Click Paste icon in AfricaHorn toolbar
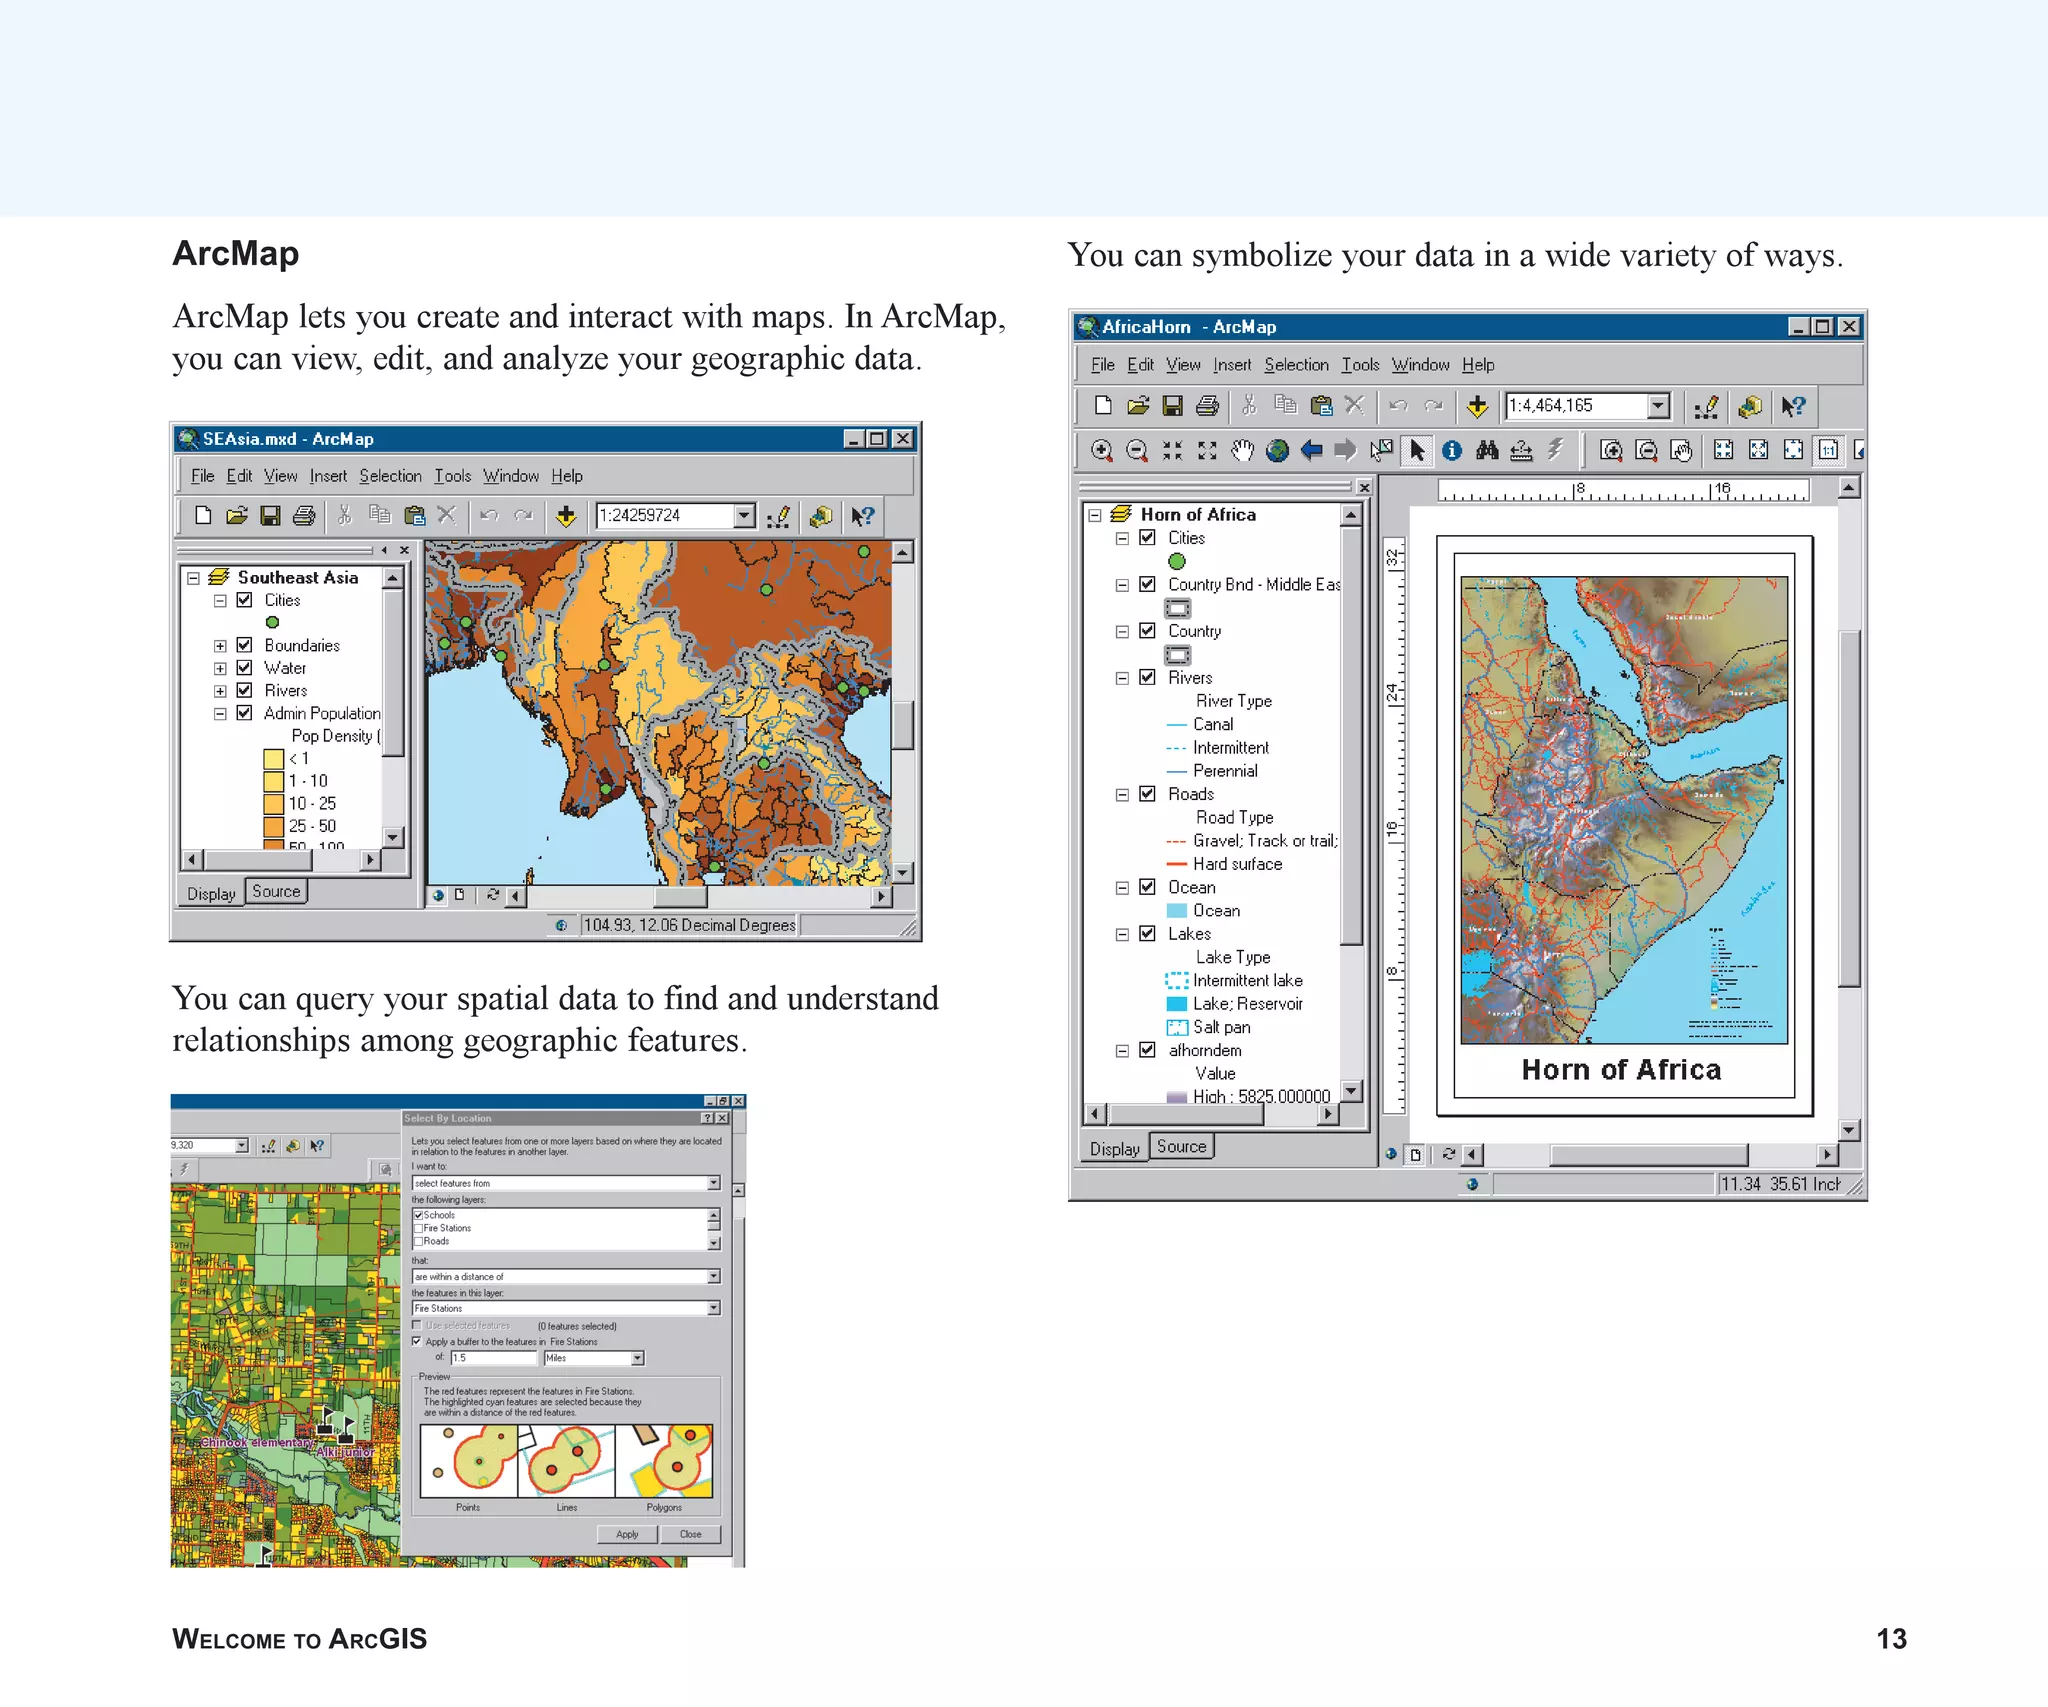Viewport: 2048px width, 1707px height. click(1321, 406)
